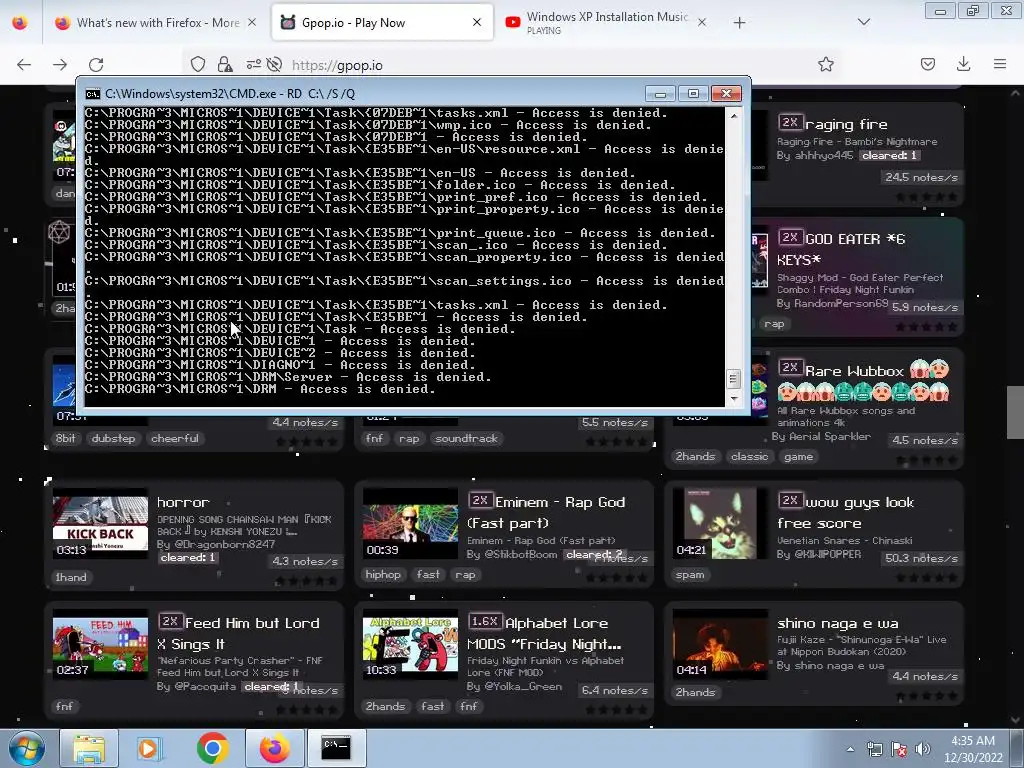Open the raging fire song title
This screenshot has width=1024, height=768.
click(x=846, y=124)
